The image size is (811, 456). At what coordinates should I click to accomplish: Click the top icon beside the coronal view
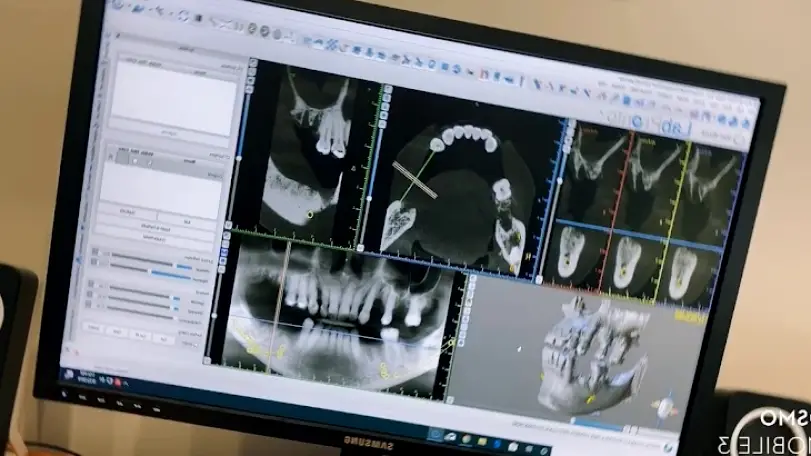click(x=253, y=63)
